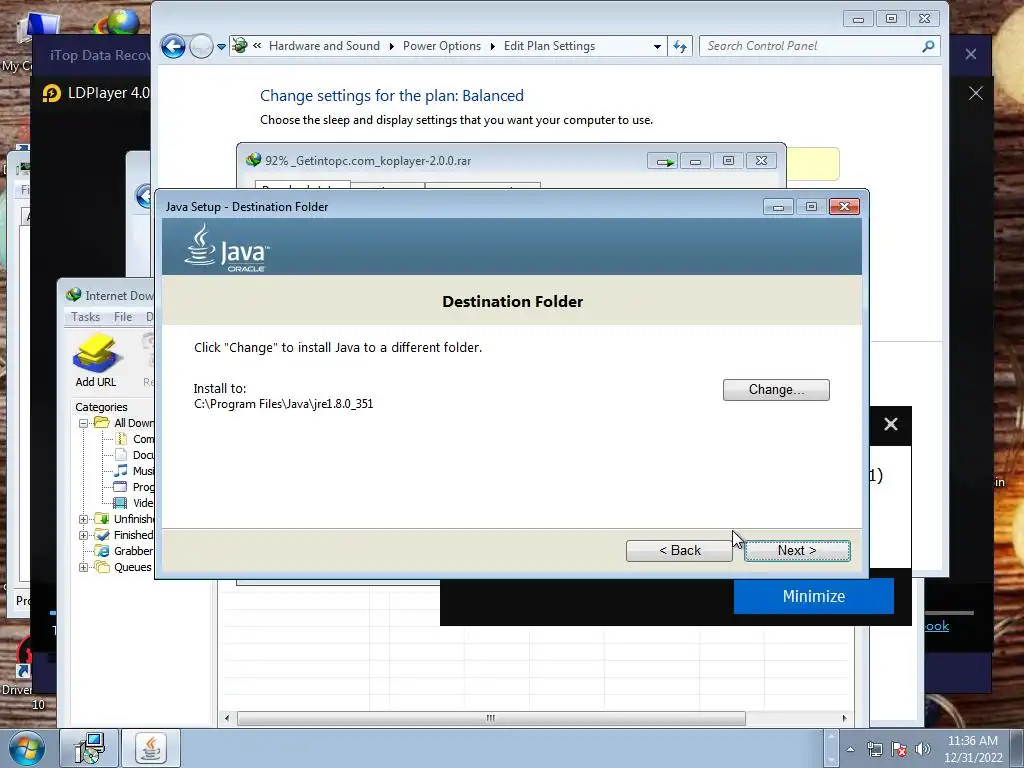Click the Back button in Java Setup
The height and width of the screenshot is (768, 1024).
pos(679,551)
